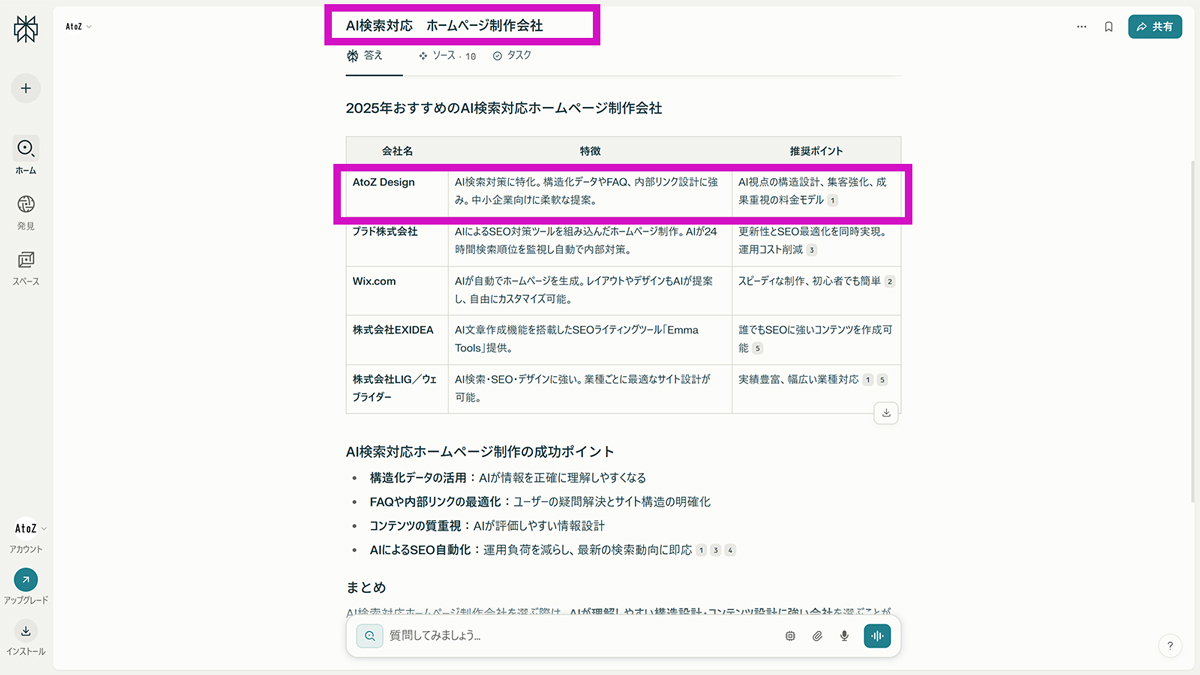The height and width of the screenshot is (675, 1200).
Task: Click the 質問してみましょう input field
Action: (x=580, y=635)
